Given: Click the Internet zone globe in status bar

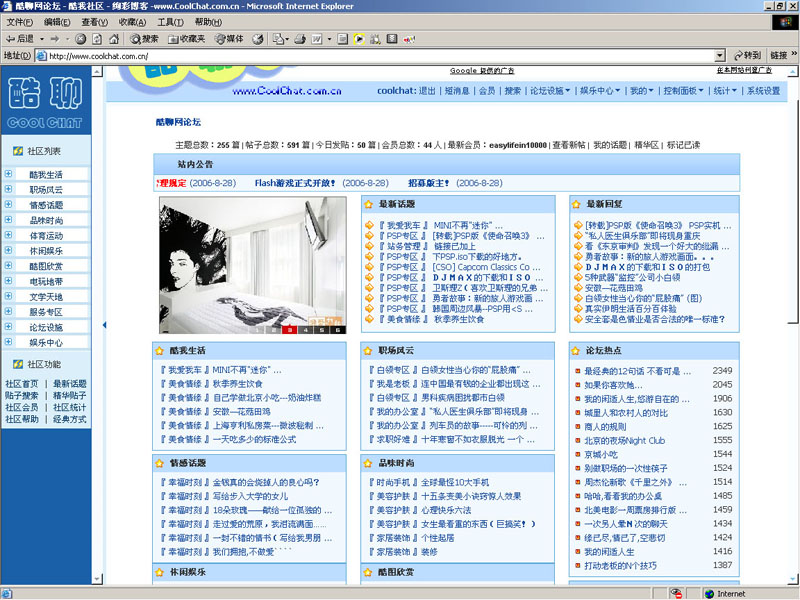Looking at the screenshot, I should [709, 594].
